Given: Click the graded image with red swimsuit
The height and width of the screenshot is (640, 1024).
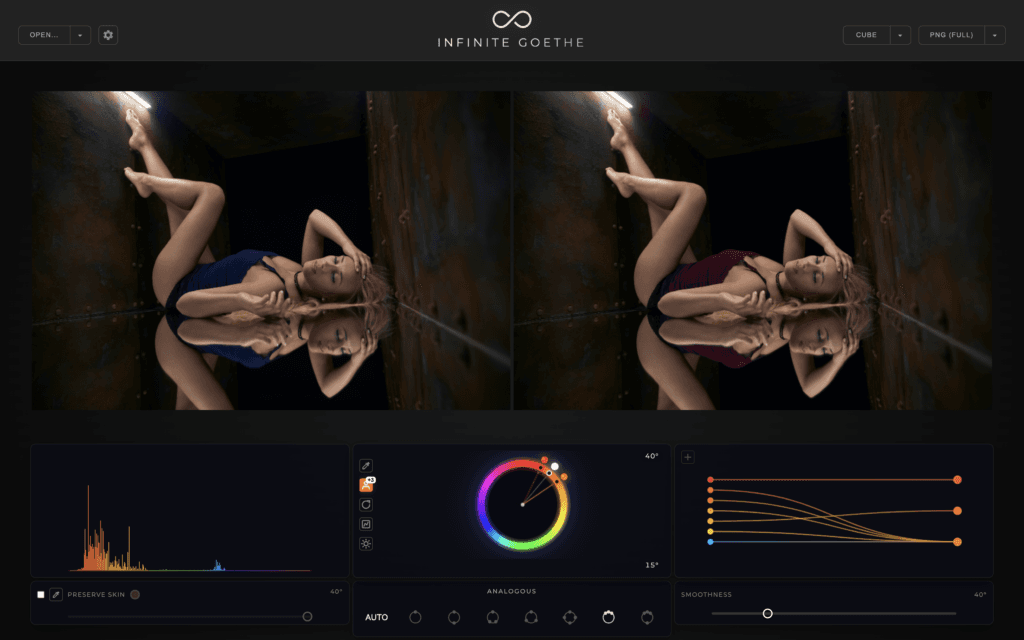Looking at the screenshot, I should coord(752,250).
